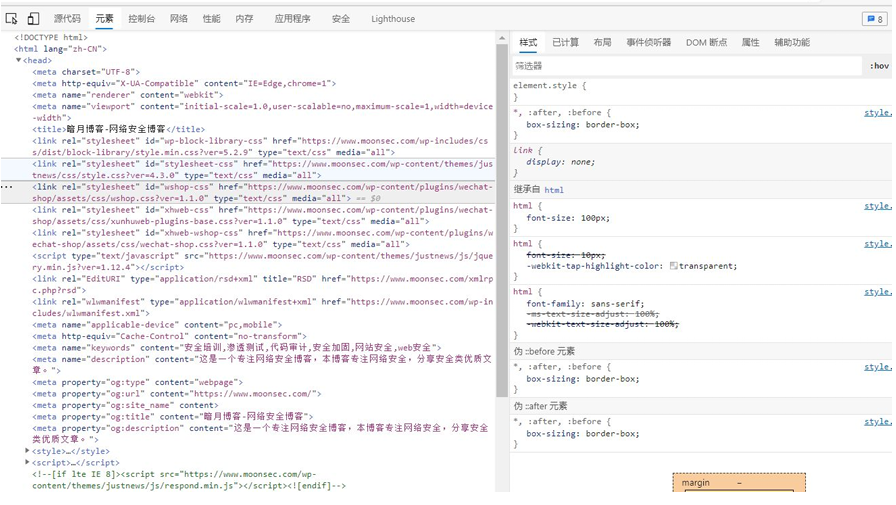
Task: Select the meta Cache-Control node
Action: 169,336
